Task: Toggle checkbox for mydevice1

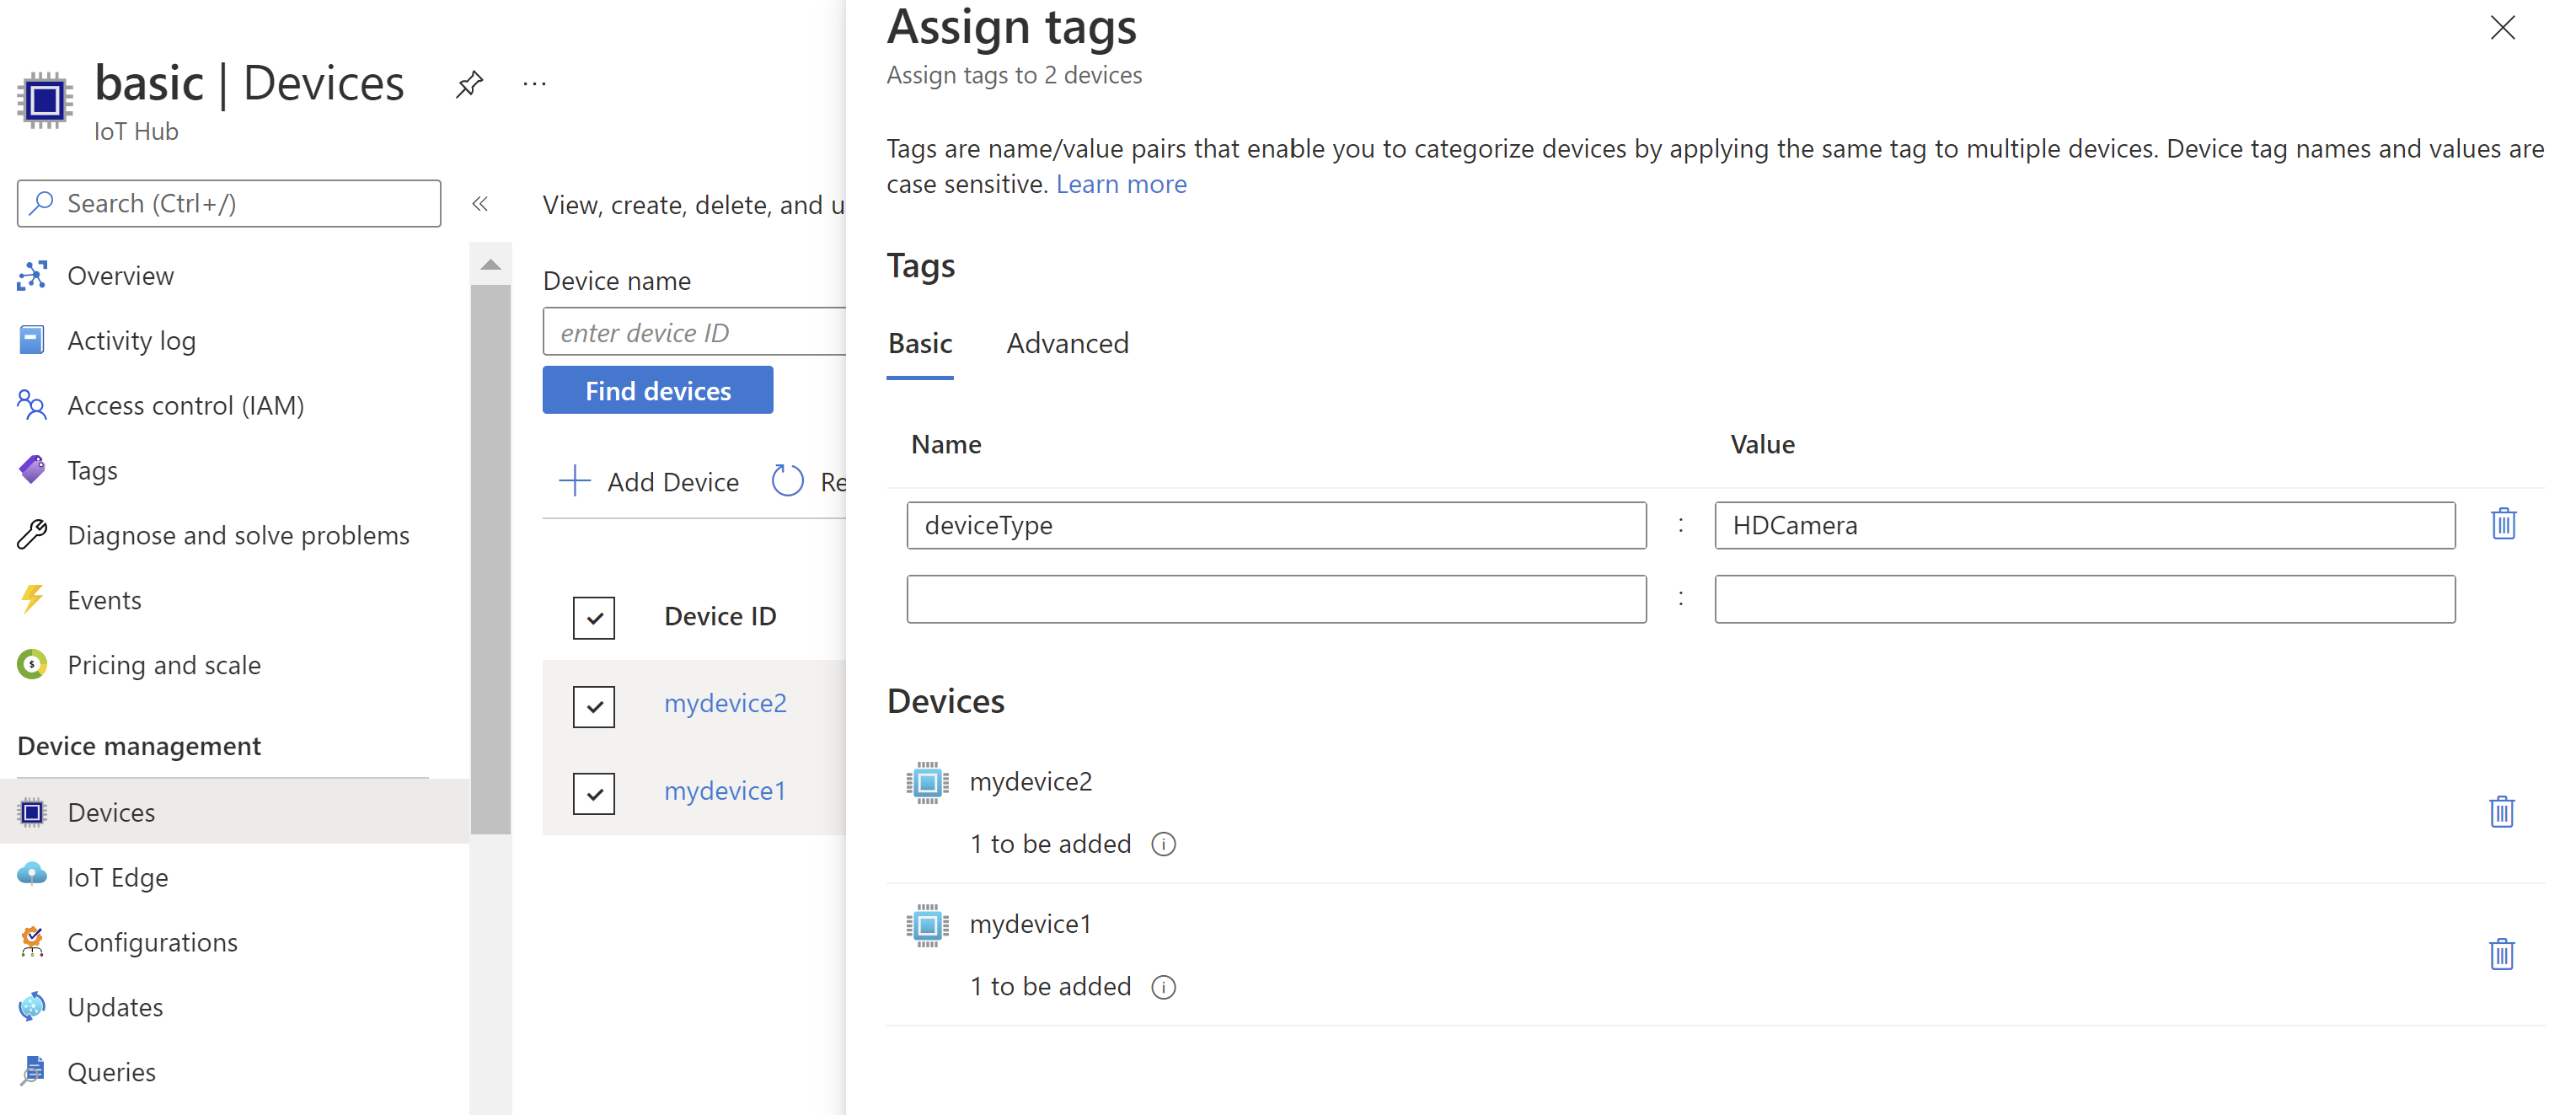Action: pyautogui.click(x=593, y=790)
